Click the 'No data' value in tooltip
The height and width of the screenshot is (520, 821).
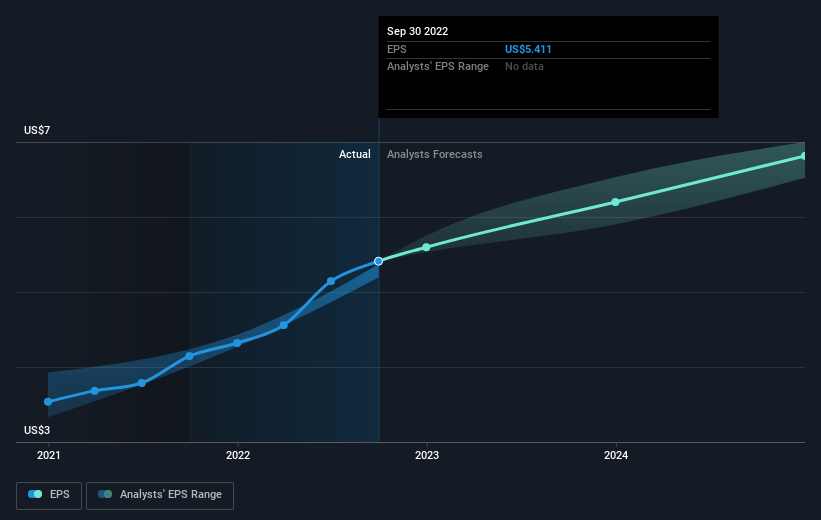click(524, 67)
